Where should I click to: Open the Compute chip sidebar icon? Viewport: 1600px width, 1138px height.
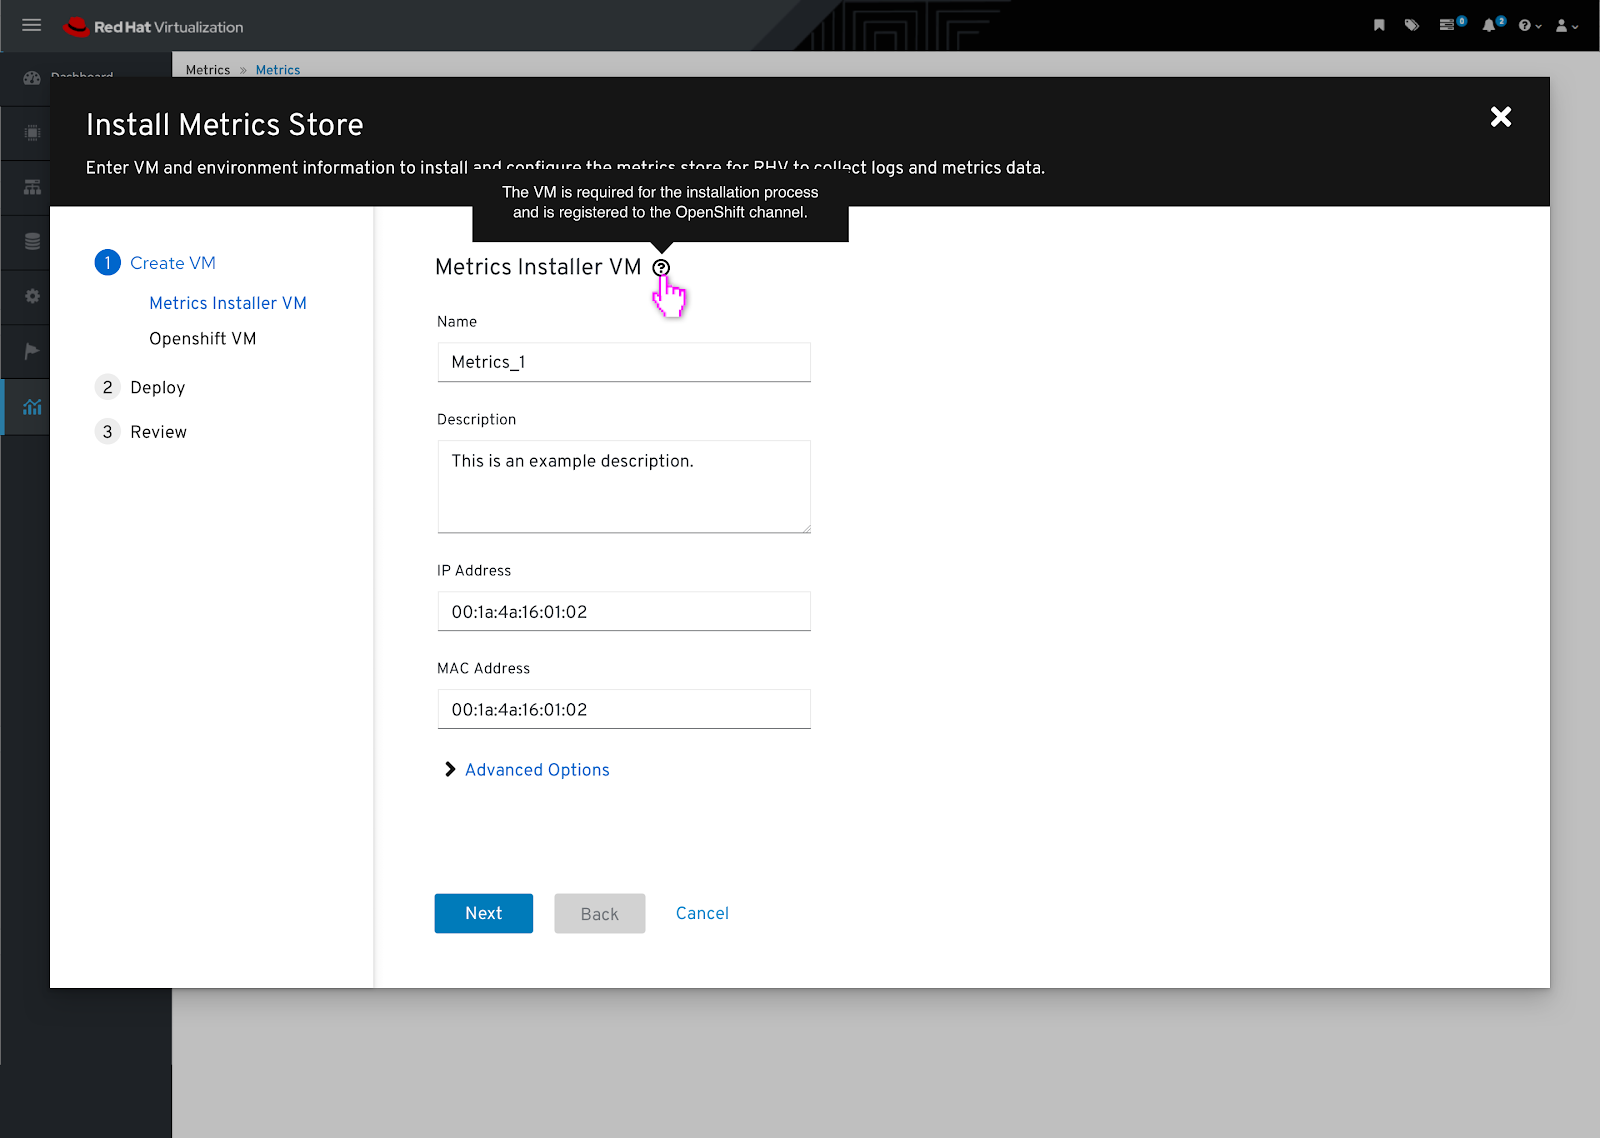click(32, 132)
